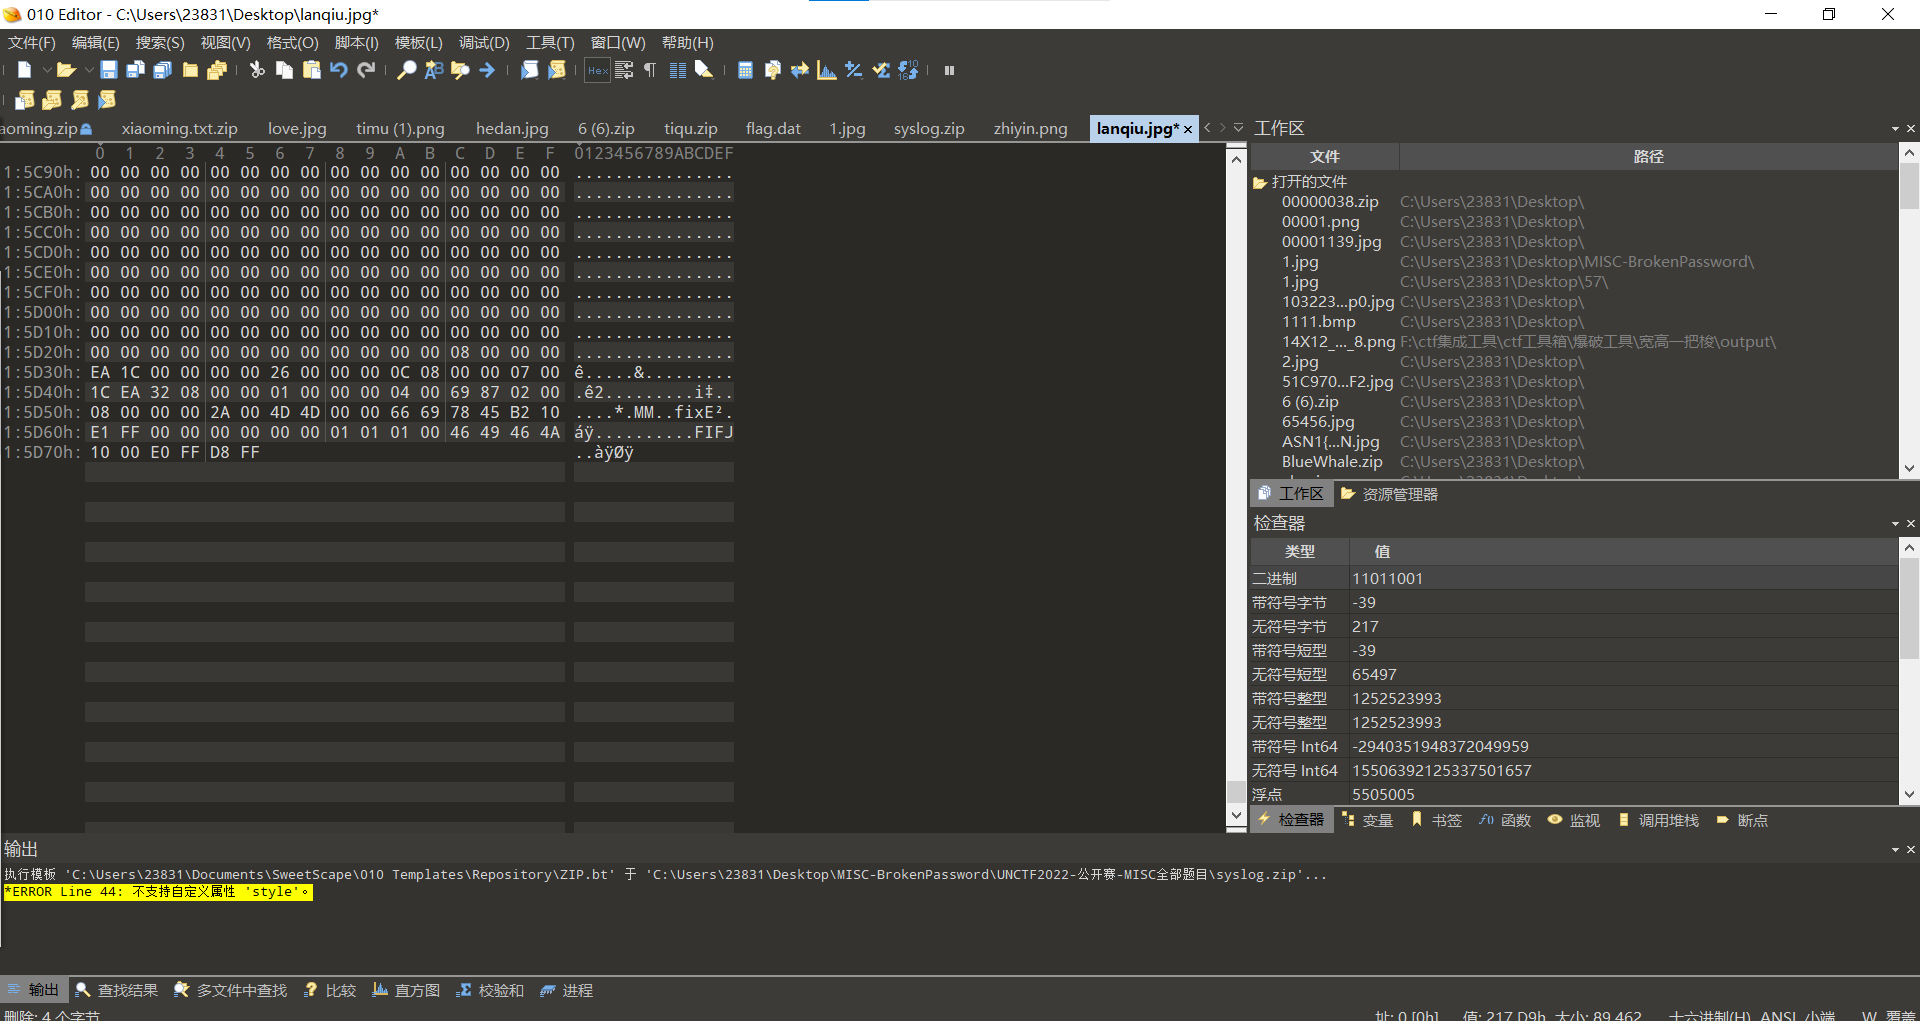Open the 查找结果 bottom tab
1920x1021 pixels.
coord(116,990)
